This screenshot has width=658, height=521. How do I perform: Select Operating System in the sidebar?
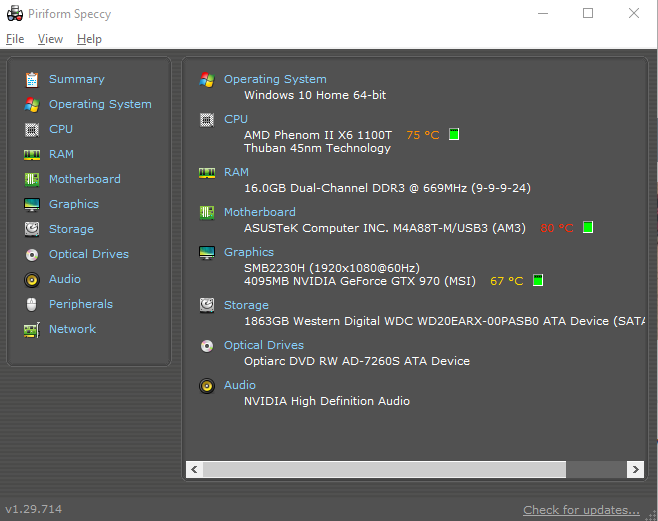(100, 104)
